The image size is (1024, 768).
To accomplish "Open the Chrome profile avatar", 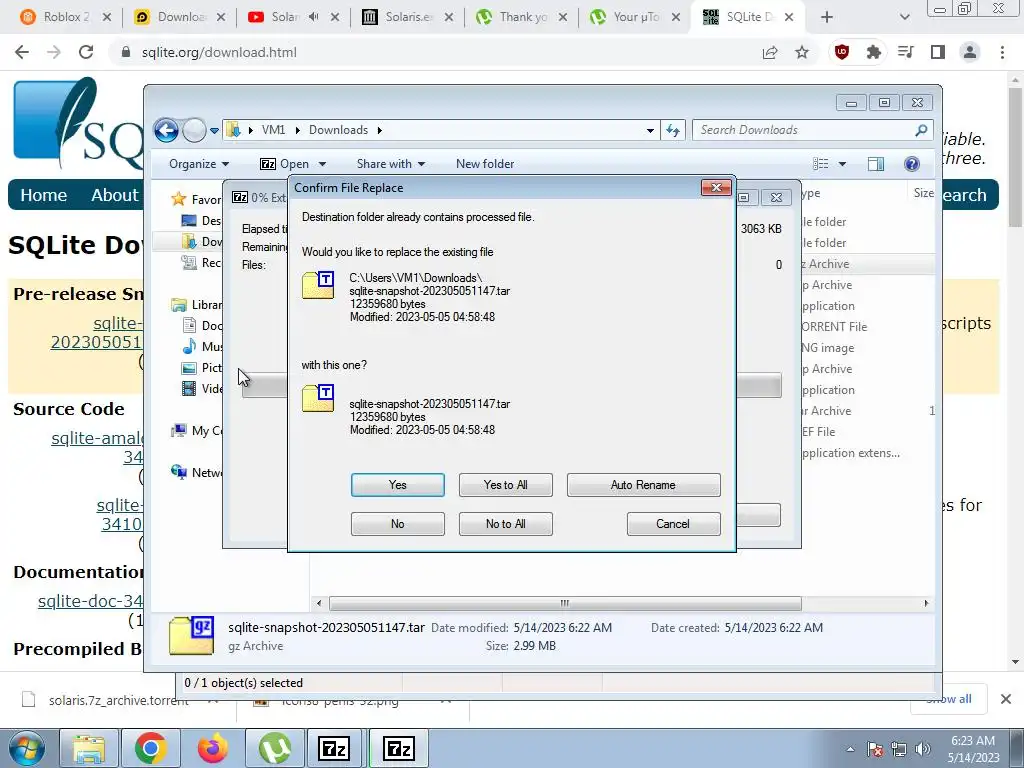I will coord(970,52).
